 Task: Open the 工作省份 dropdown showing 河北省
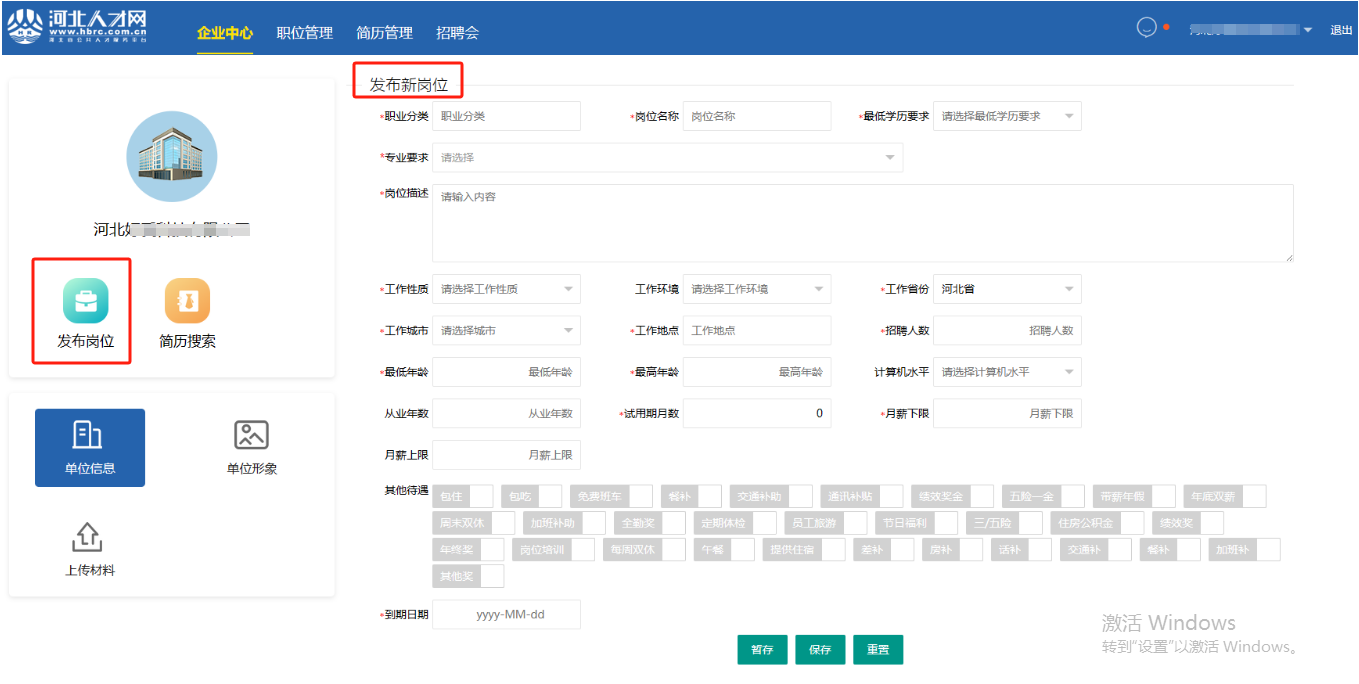(1006, 289)
